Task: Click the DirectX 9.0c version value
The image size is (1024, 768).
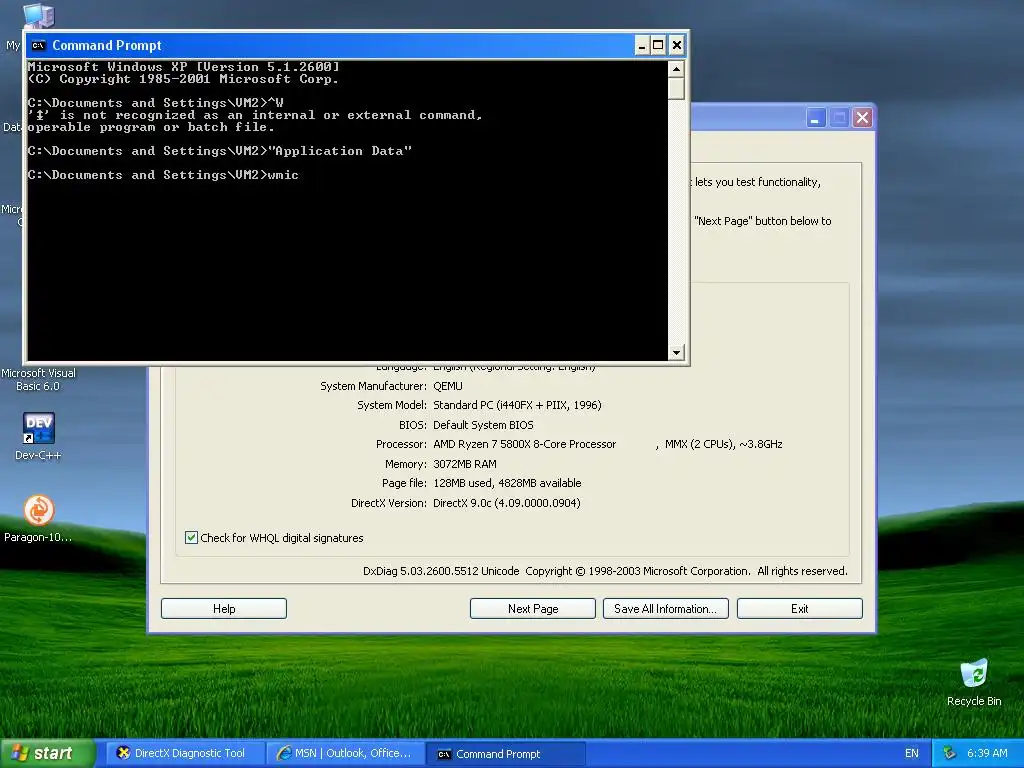Action: tap(507, 503)
